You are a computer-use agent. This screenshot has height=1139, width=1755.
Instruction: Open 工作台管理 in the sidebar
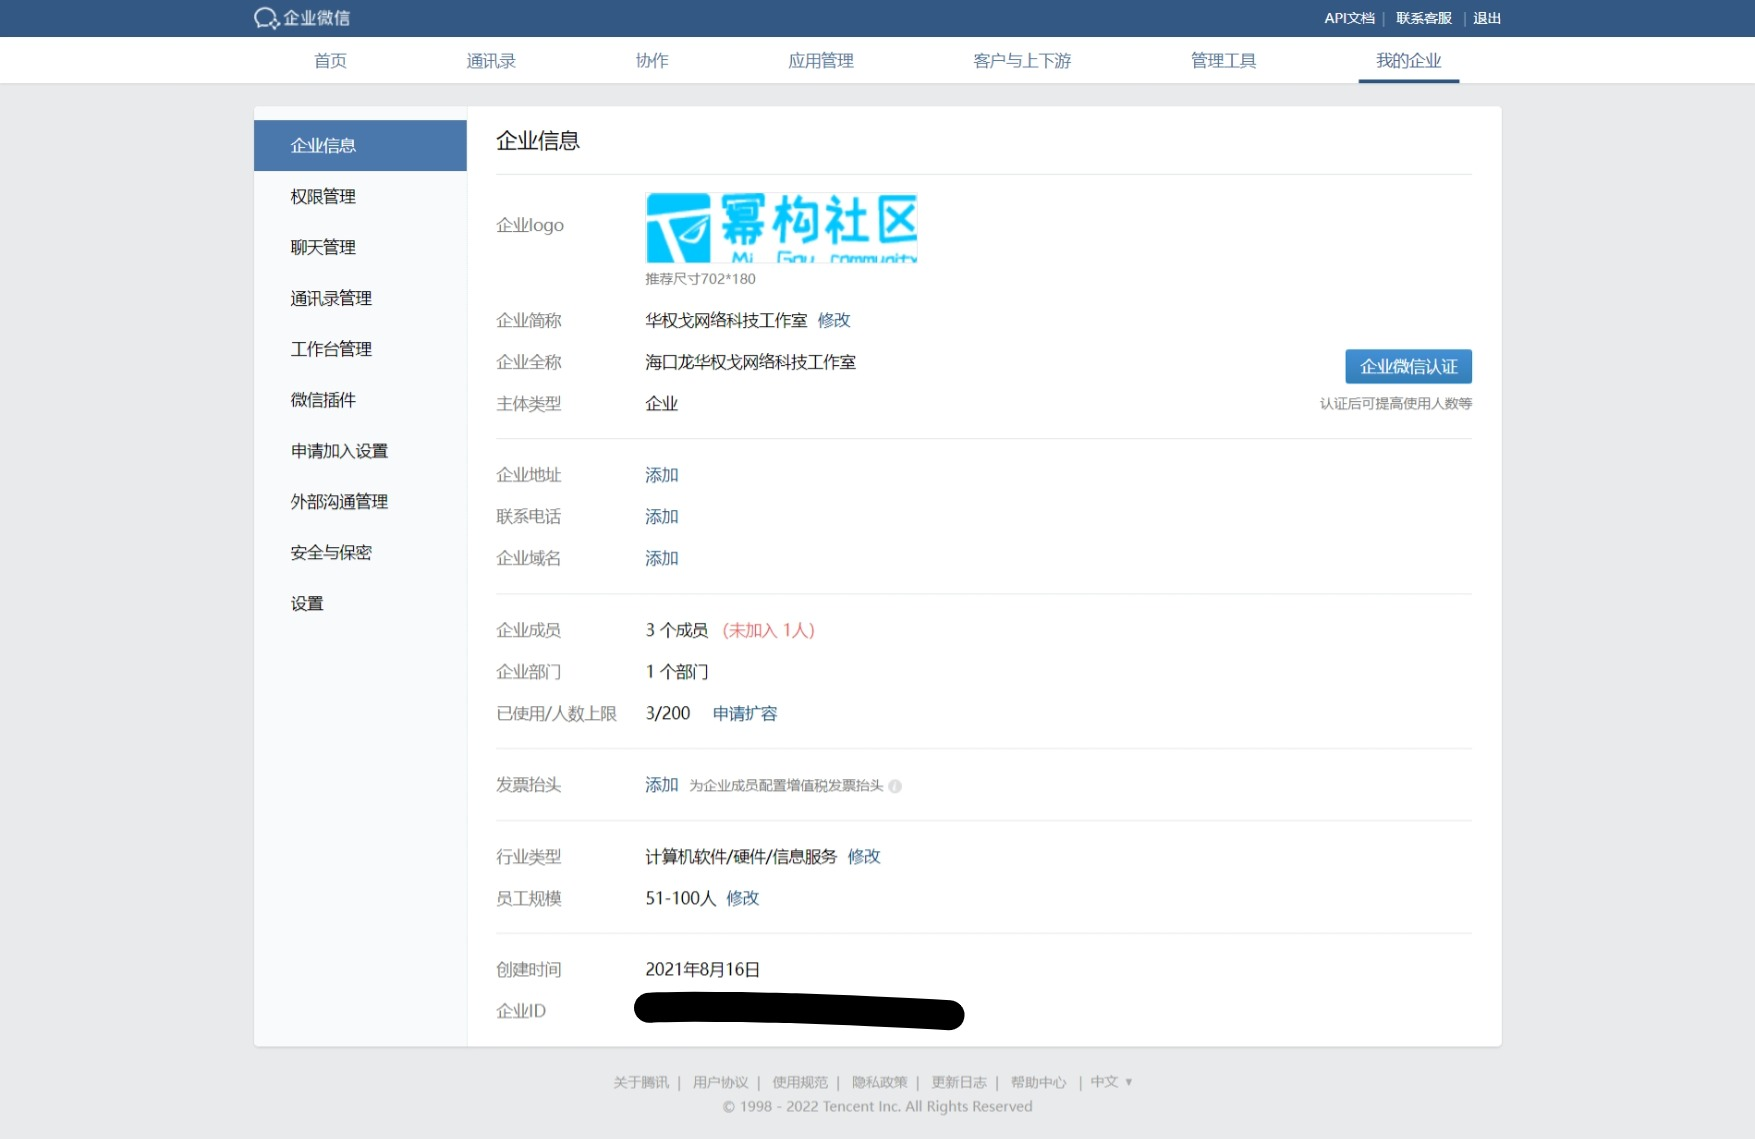pyautogui.click(x=360, y=349)
